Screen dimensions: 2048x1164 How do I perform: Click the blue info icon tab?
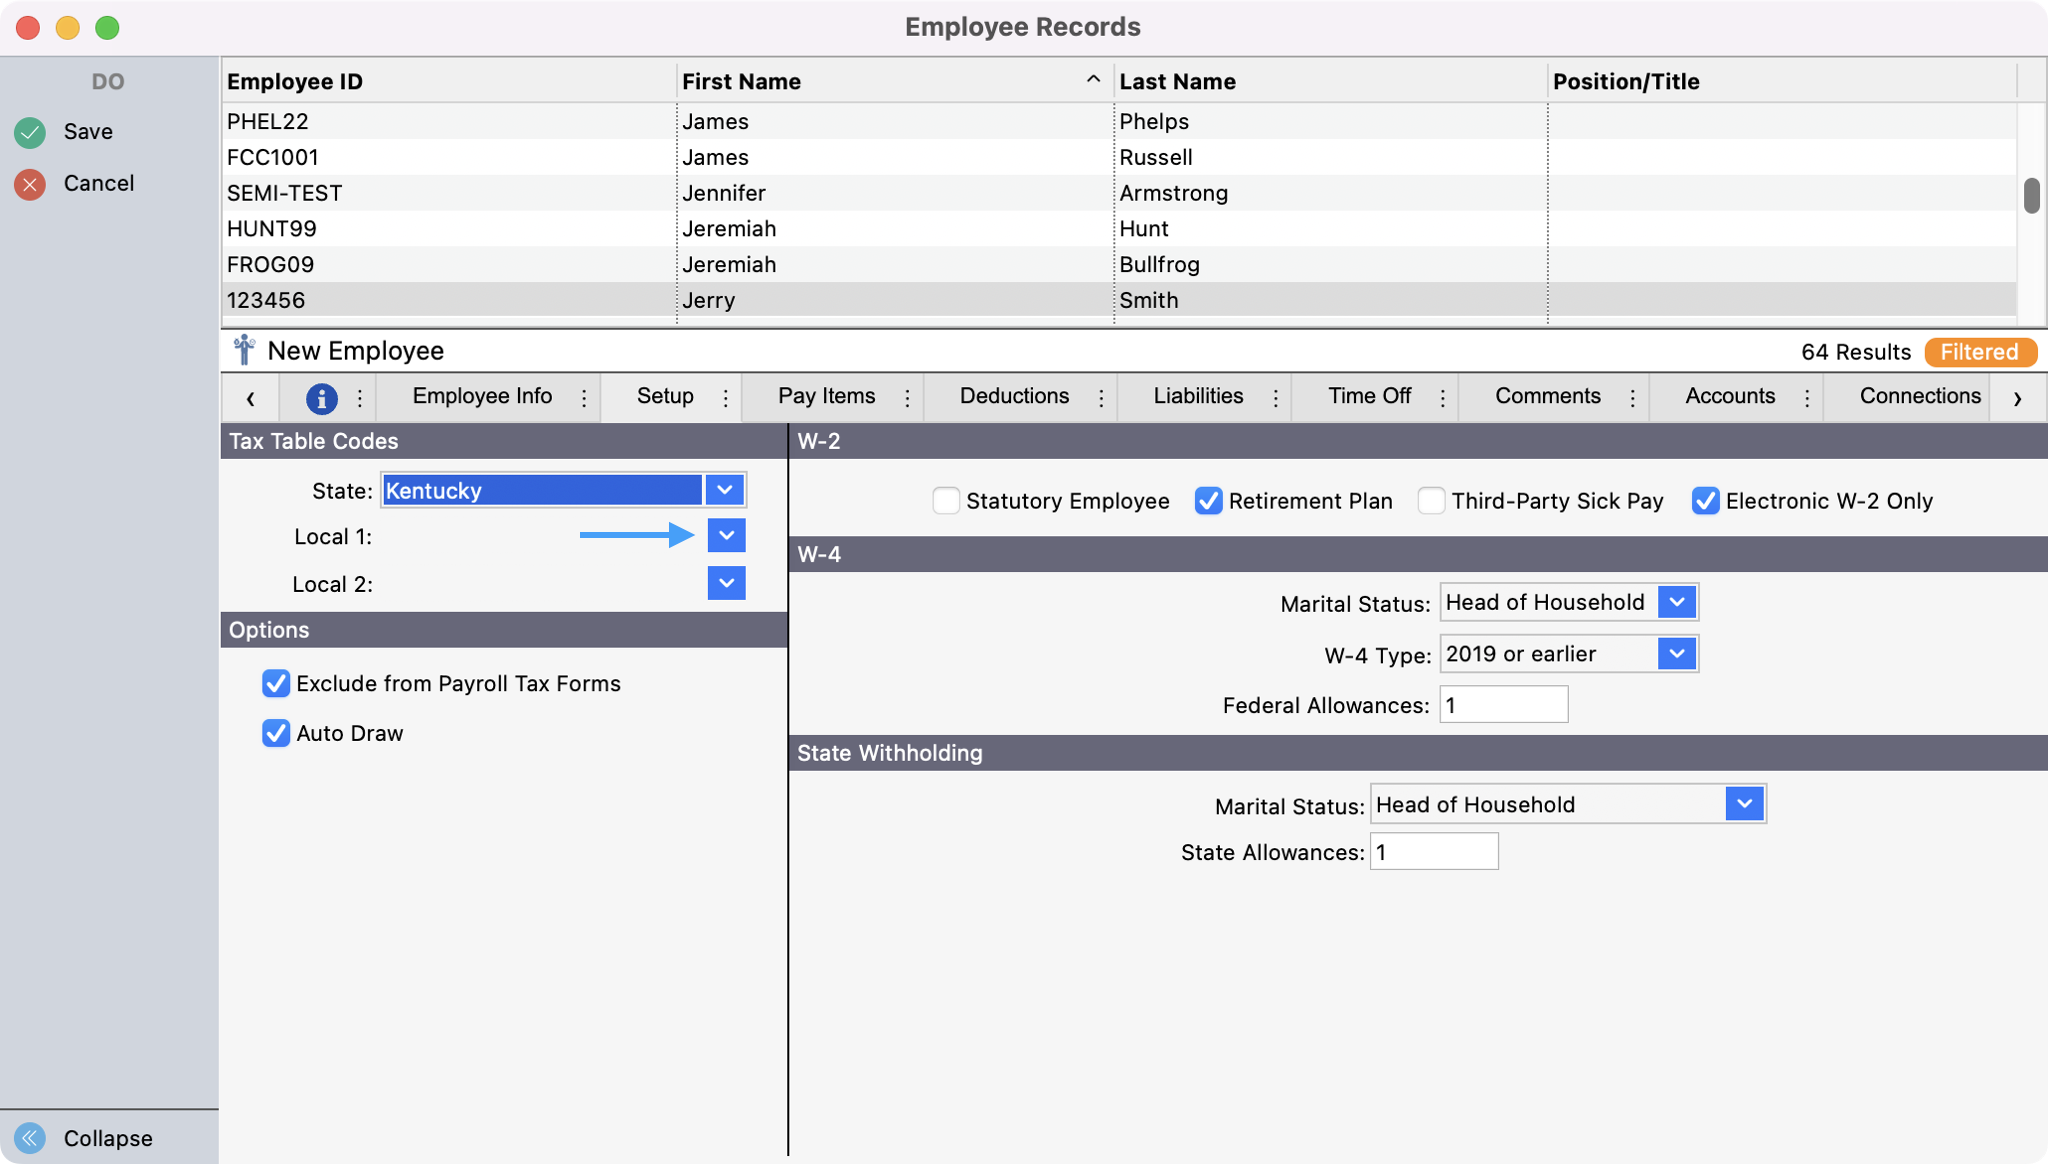(x=321, y=398)
